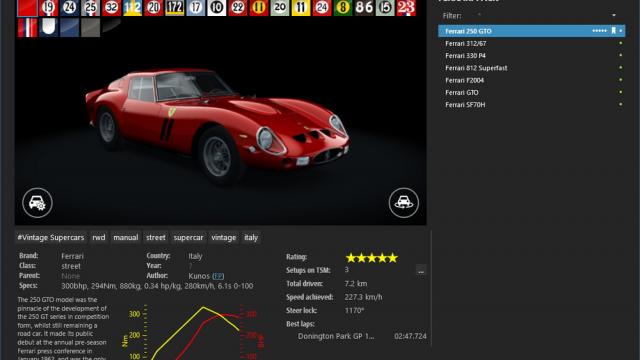The width and height of the screenshot is (640, 360).
Task: Choose the number 25 skin
Action: [90, 8]
